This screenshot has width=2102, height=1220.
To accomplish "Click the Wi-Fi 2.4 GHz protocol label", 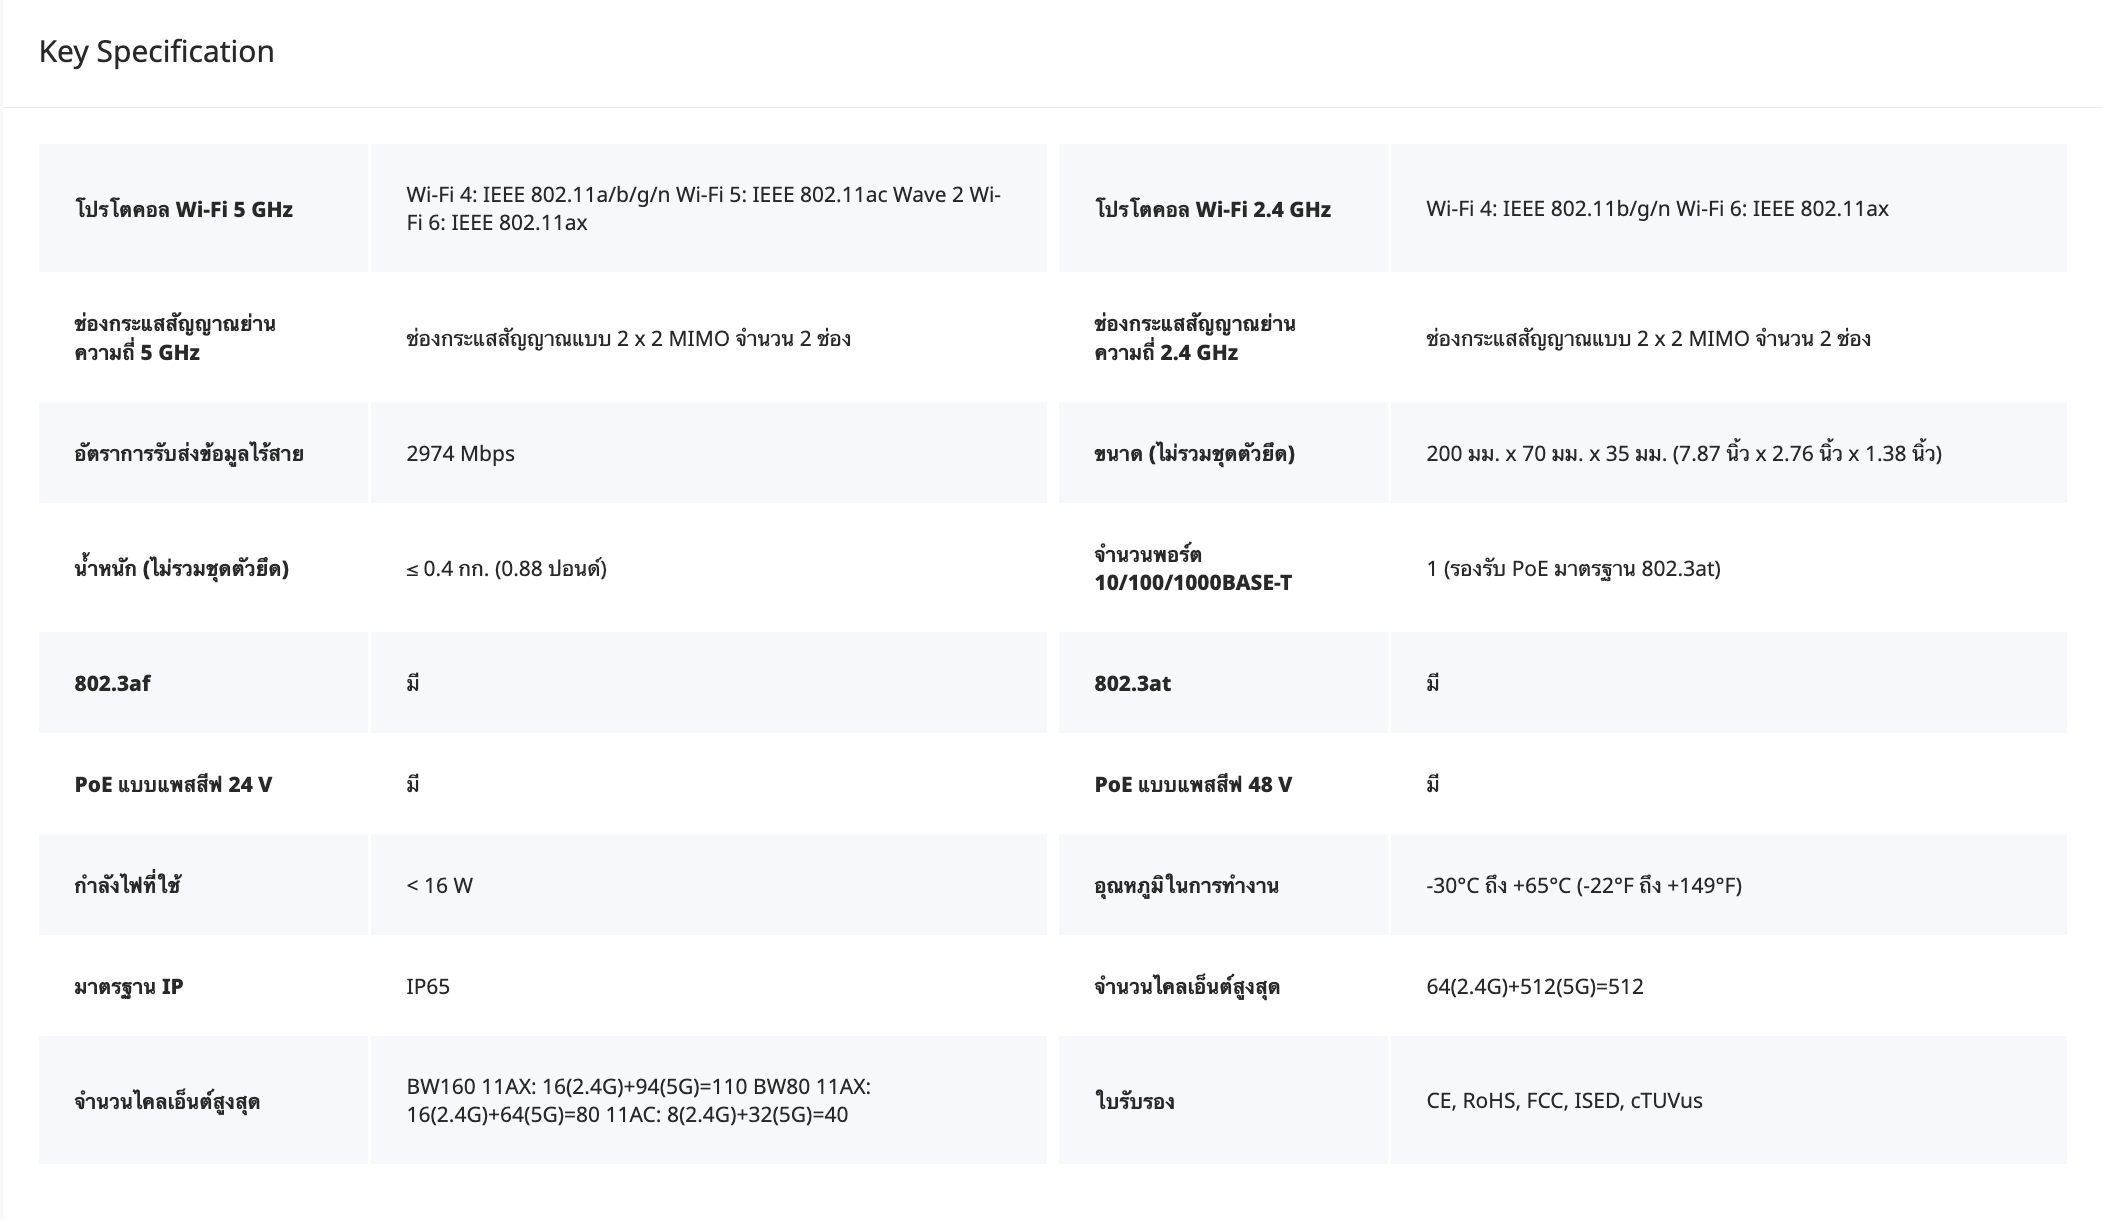I will 1212,209.
